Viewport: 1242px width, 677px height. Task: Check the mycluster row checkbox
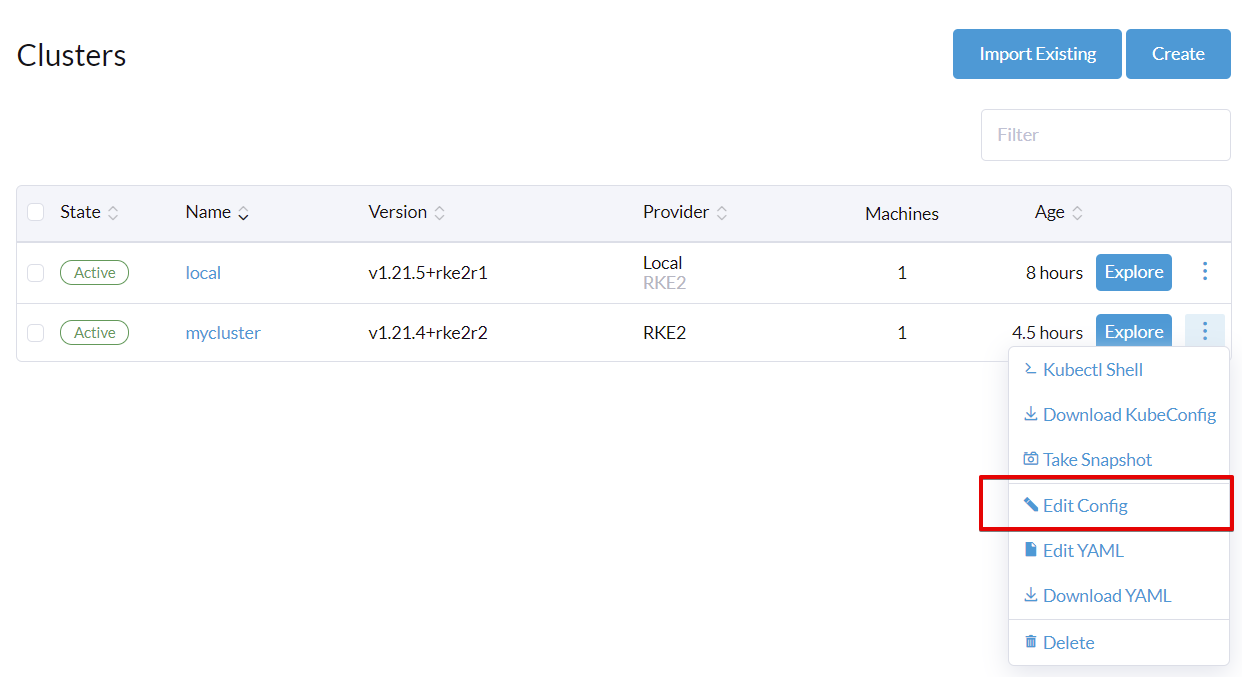36,333
